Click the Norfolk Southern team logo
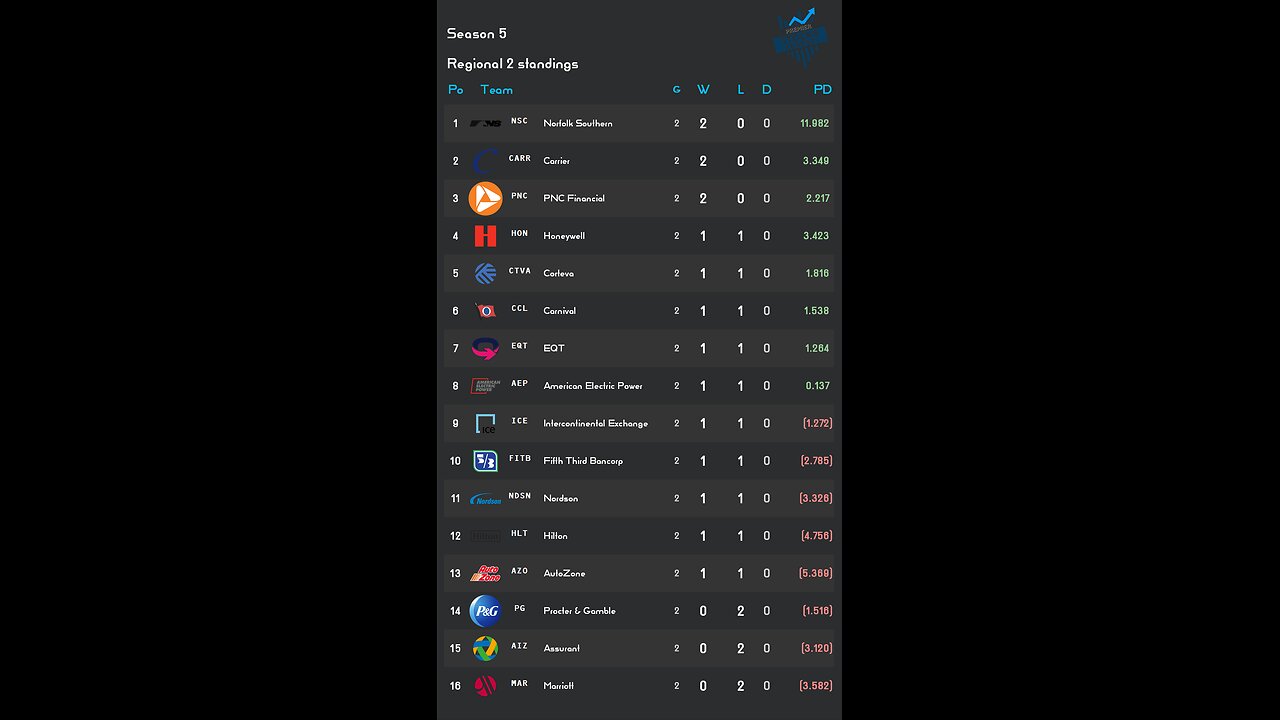The height and width of the screenshot is (720, 1280). tap(486, 123)
